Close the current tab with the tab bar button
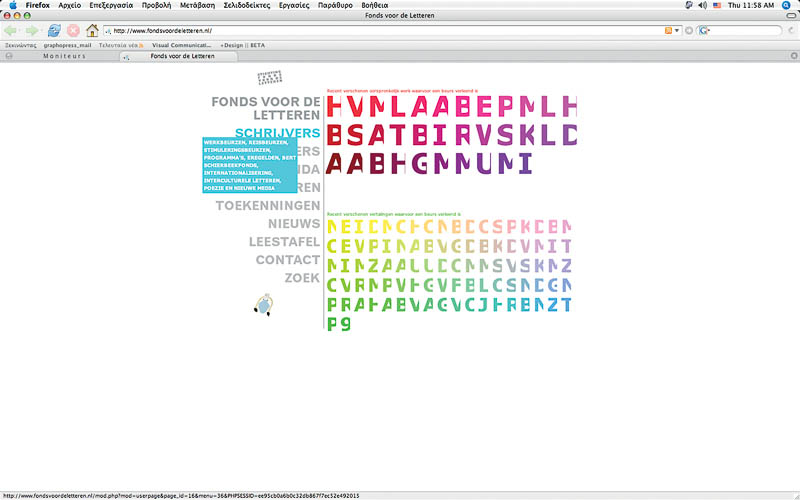Screen dimensions: 800x500 794,56
